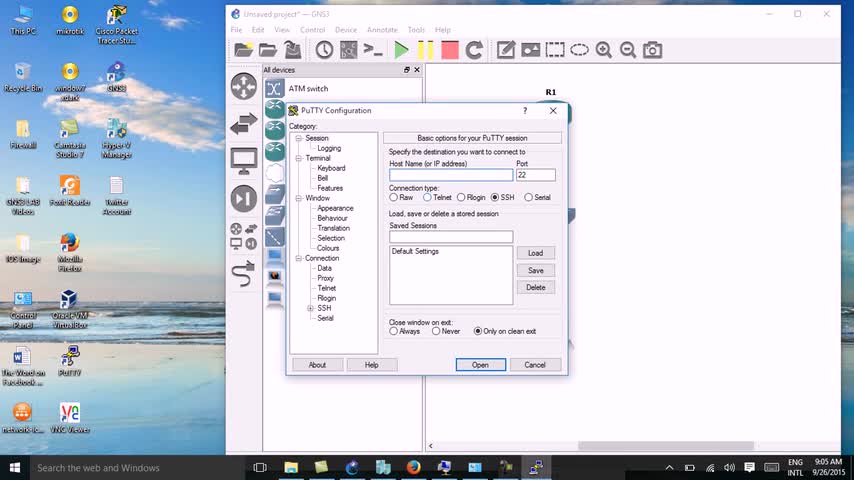
Task: Click the Zoom in magnifier icon
Action: [604, 50]
